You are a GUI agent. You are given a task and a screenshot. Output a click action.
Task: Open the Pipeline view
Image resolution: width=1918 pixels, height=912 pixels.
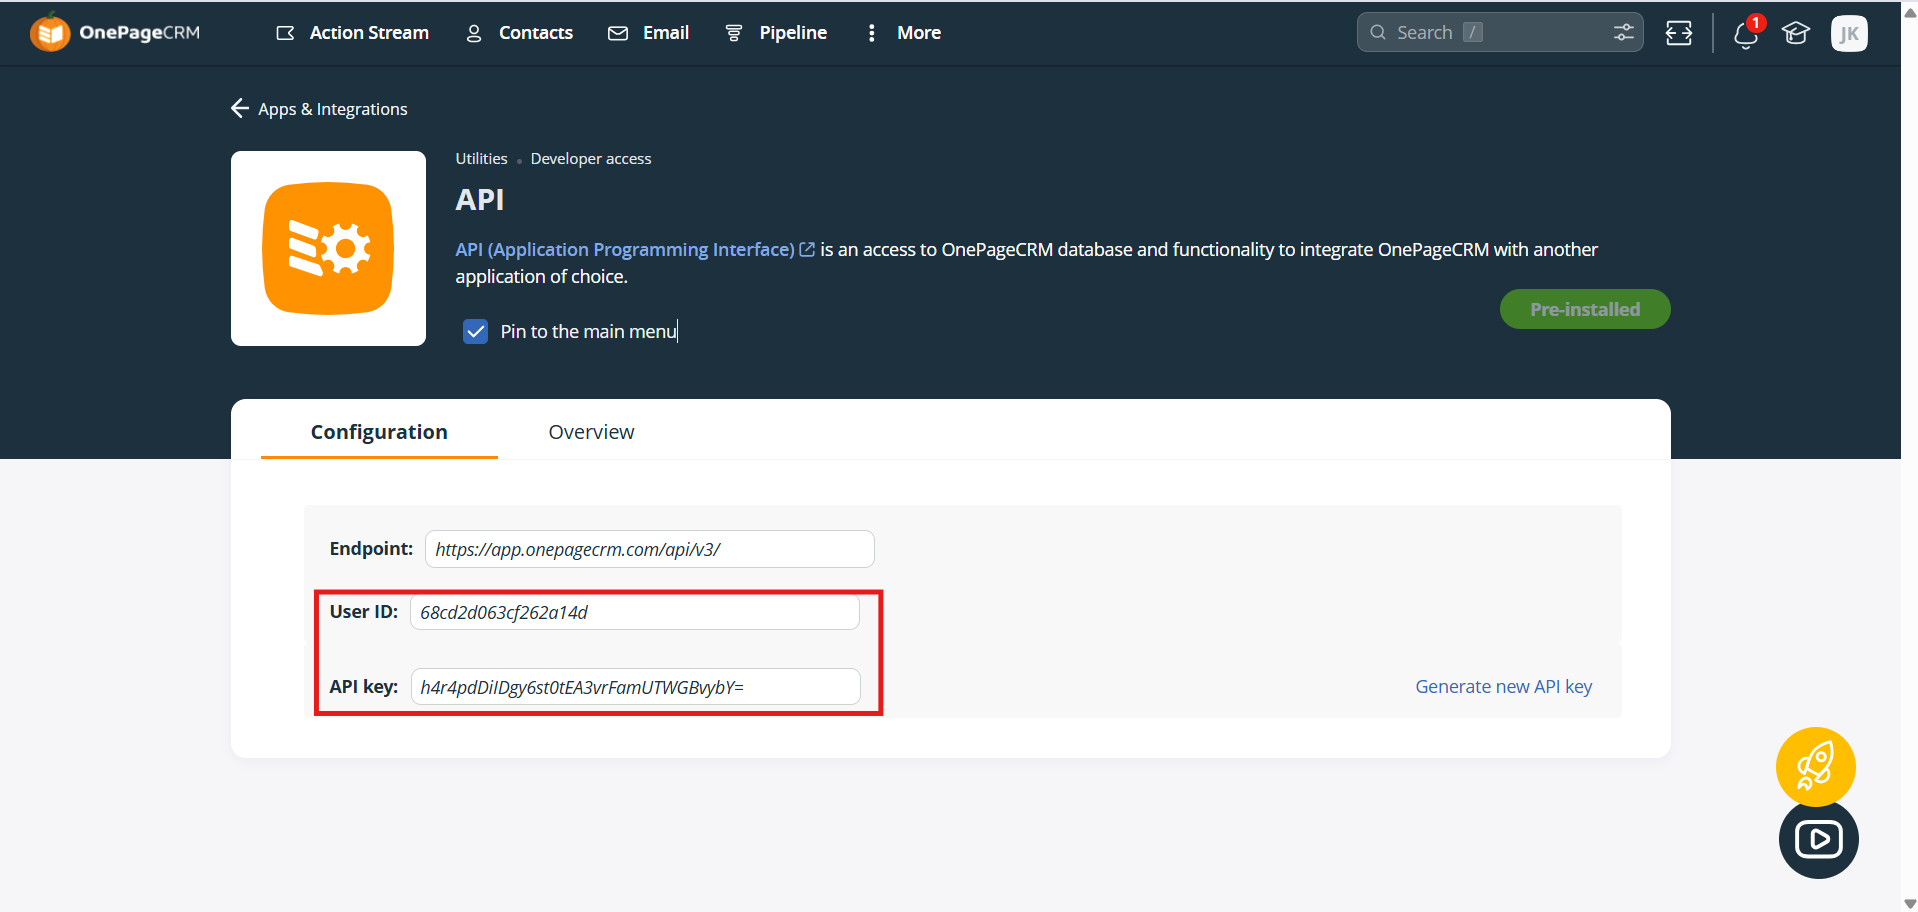(776, 33)
